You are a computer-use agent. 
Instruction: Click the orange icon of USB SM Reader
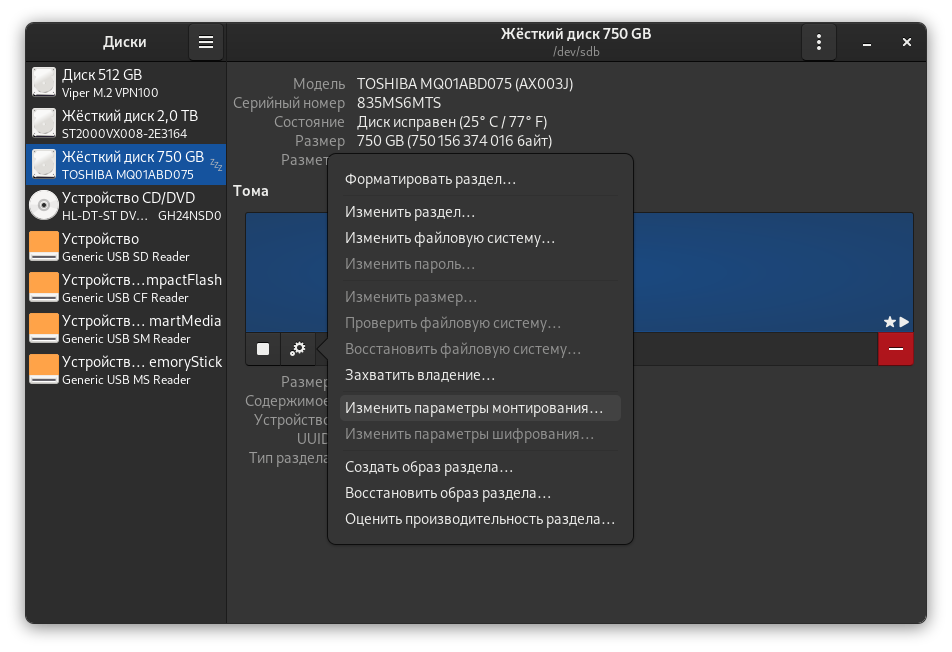(44, 328)
